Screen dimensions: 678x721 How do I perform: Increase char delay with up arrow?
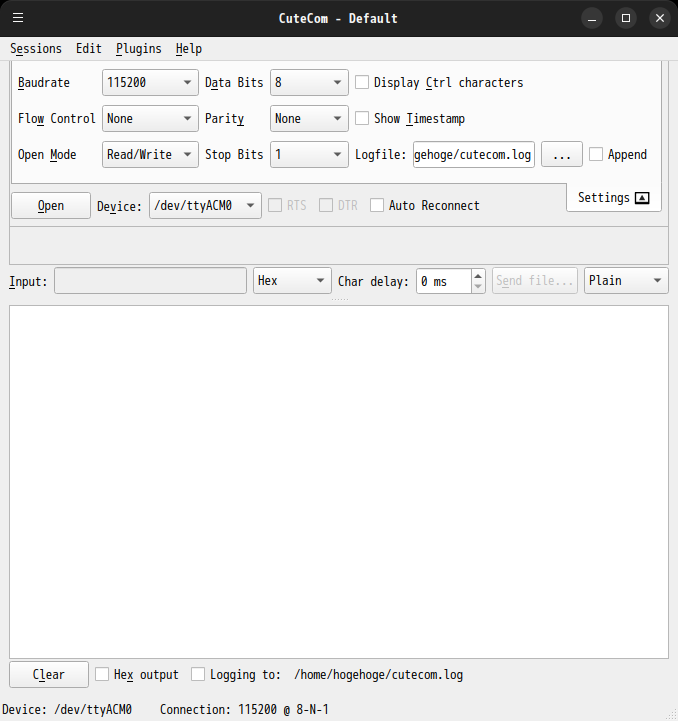[478, 276]
